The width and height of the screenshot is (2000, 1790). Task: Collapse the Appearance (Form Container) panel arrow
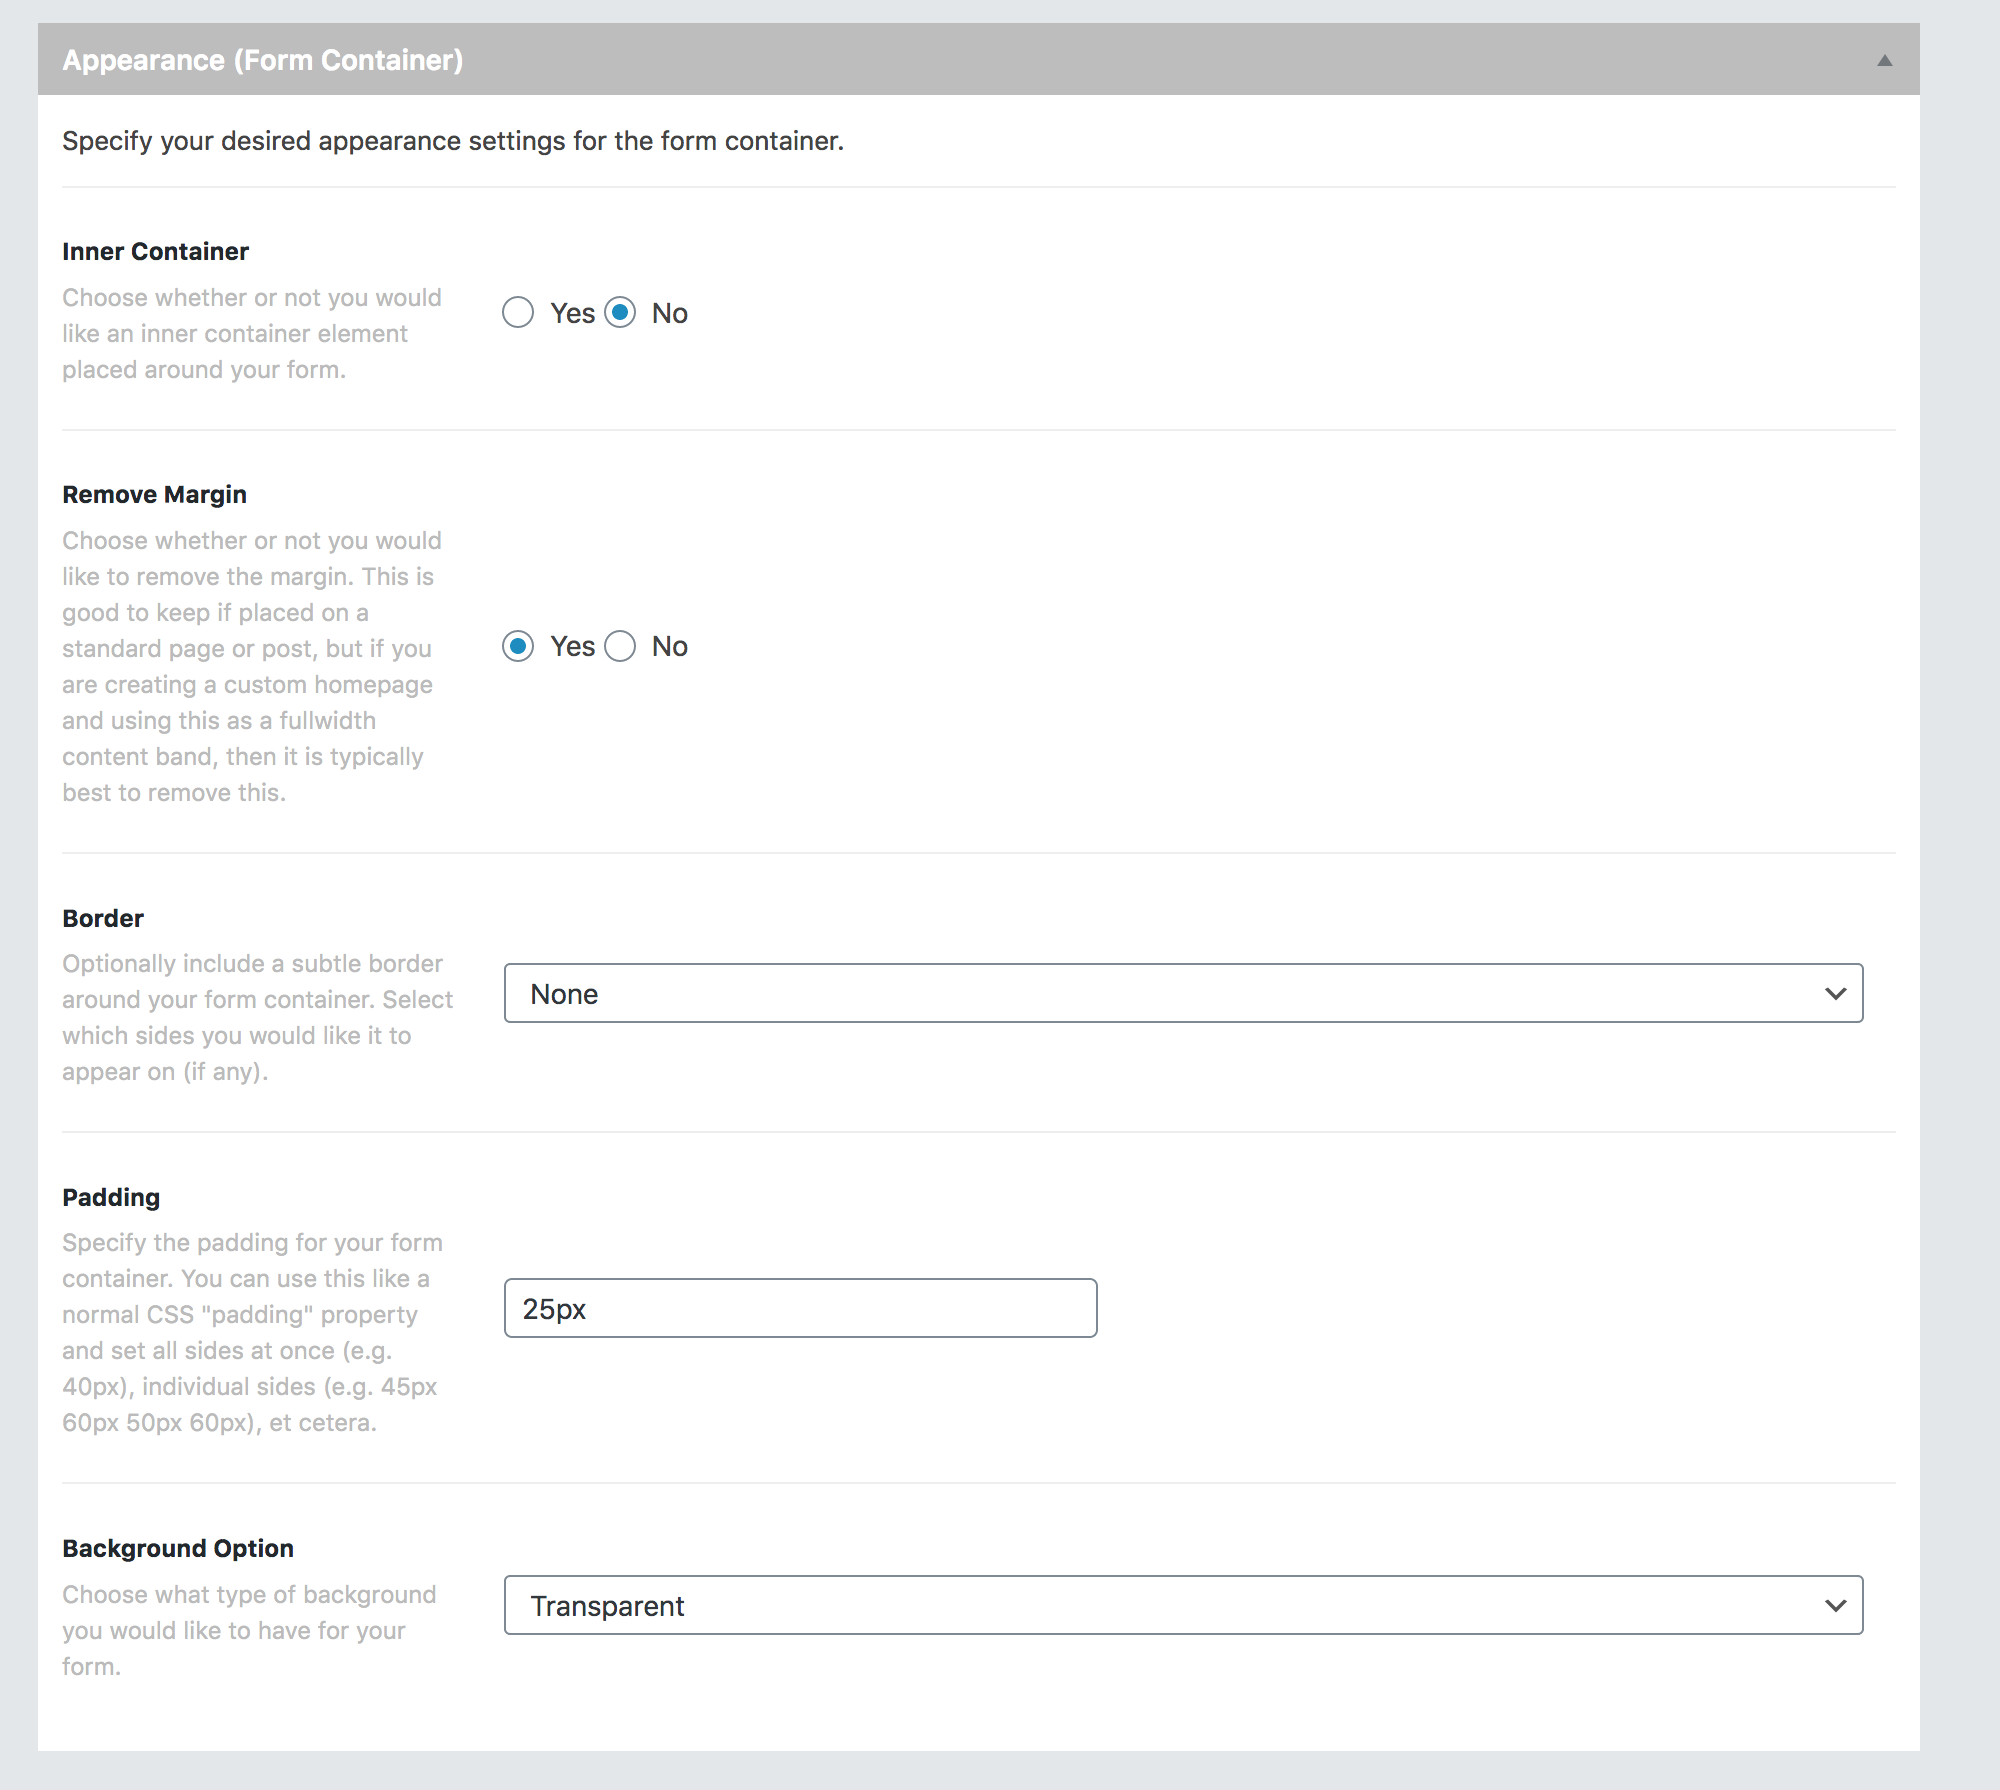[x=1884, y=60]
